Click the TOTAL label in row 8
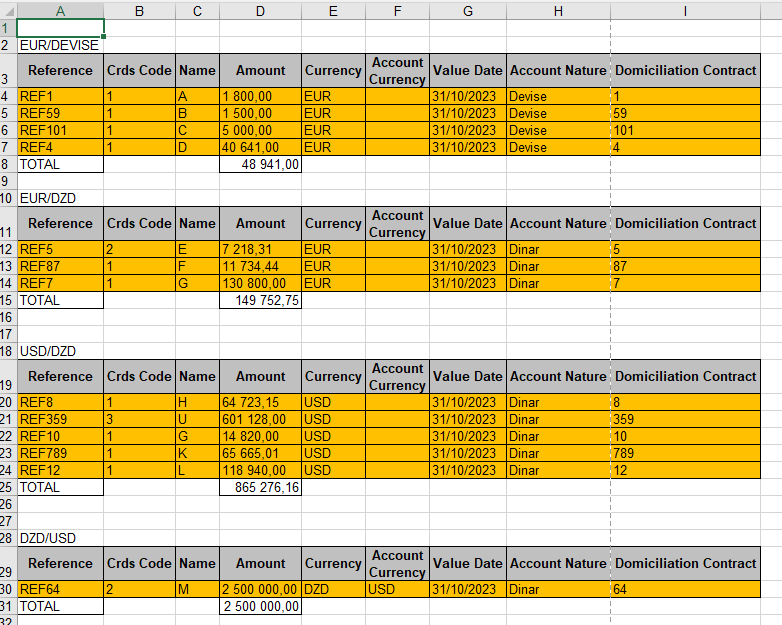 tap(60, 164)
